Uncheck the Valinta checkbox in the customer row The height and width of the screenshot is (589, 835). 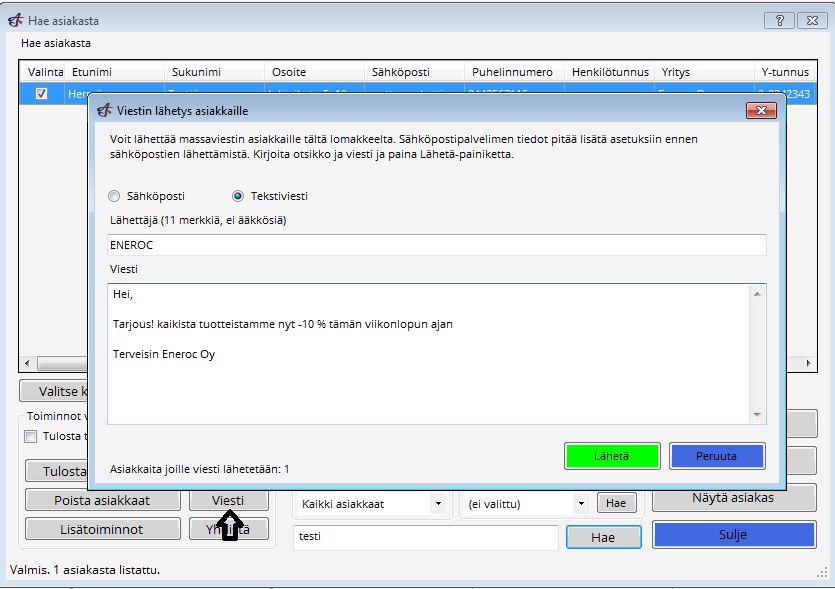(41, 93)
